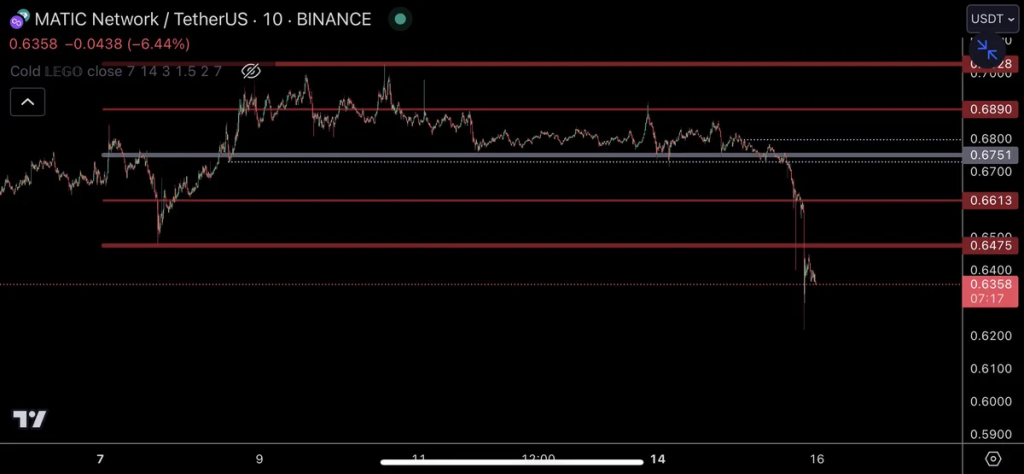This screenshot has width=1024, height=474.
Task: Exit fullscreen with the blue arrows icon
Action: coord(987,49)
